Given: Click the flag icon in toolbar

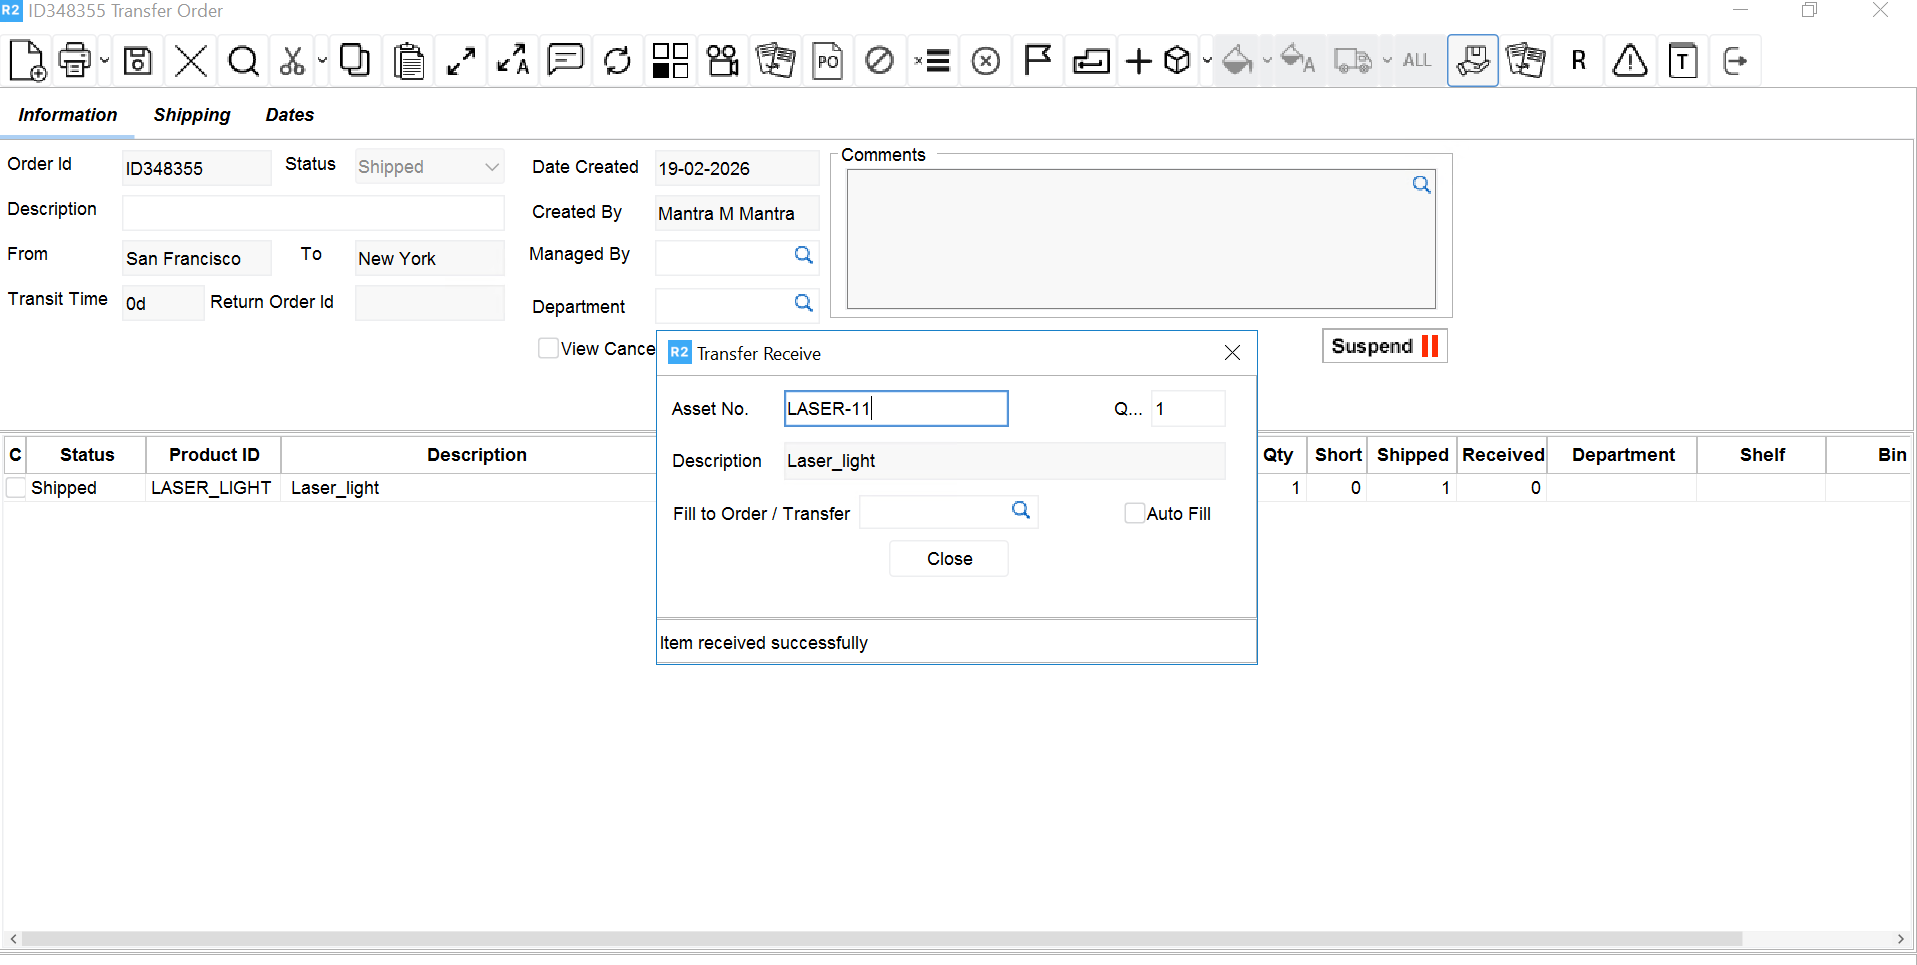Looking at the screenshot, I should point(1037,61).
